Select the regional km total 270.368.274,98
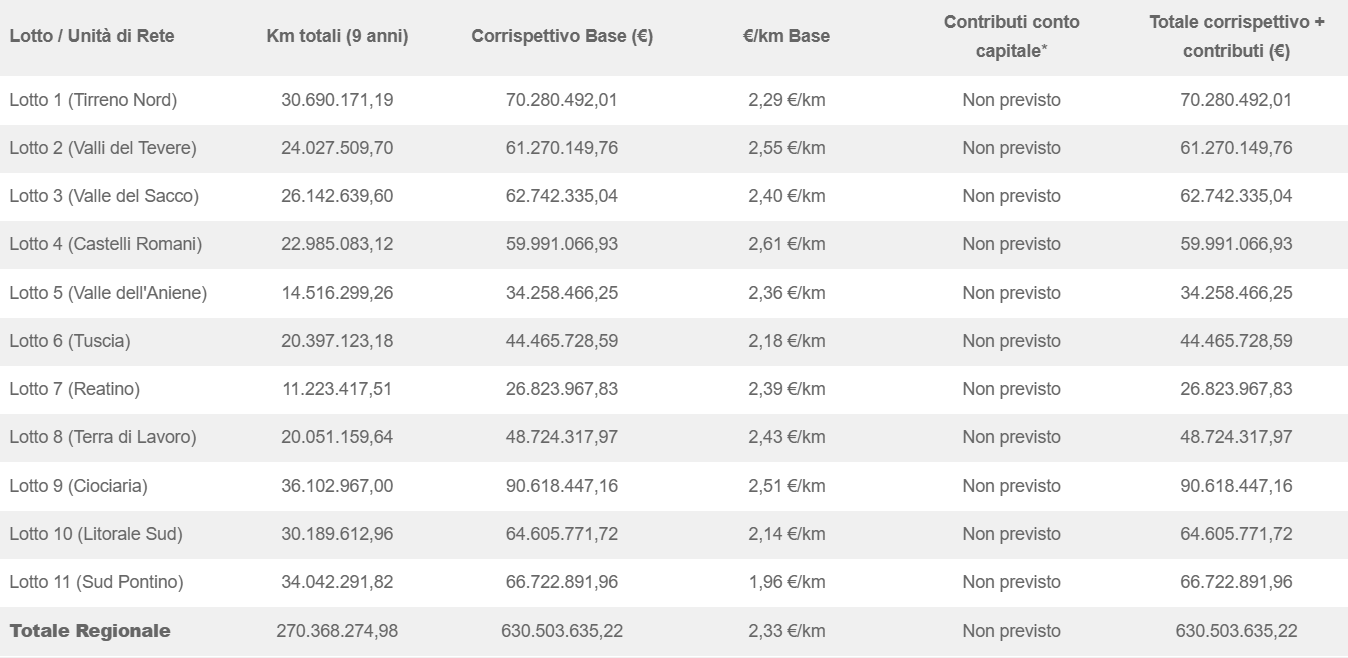Screen dimensions: 1348x658 [337, 631]
